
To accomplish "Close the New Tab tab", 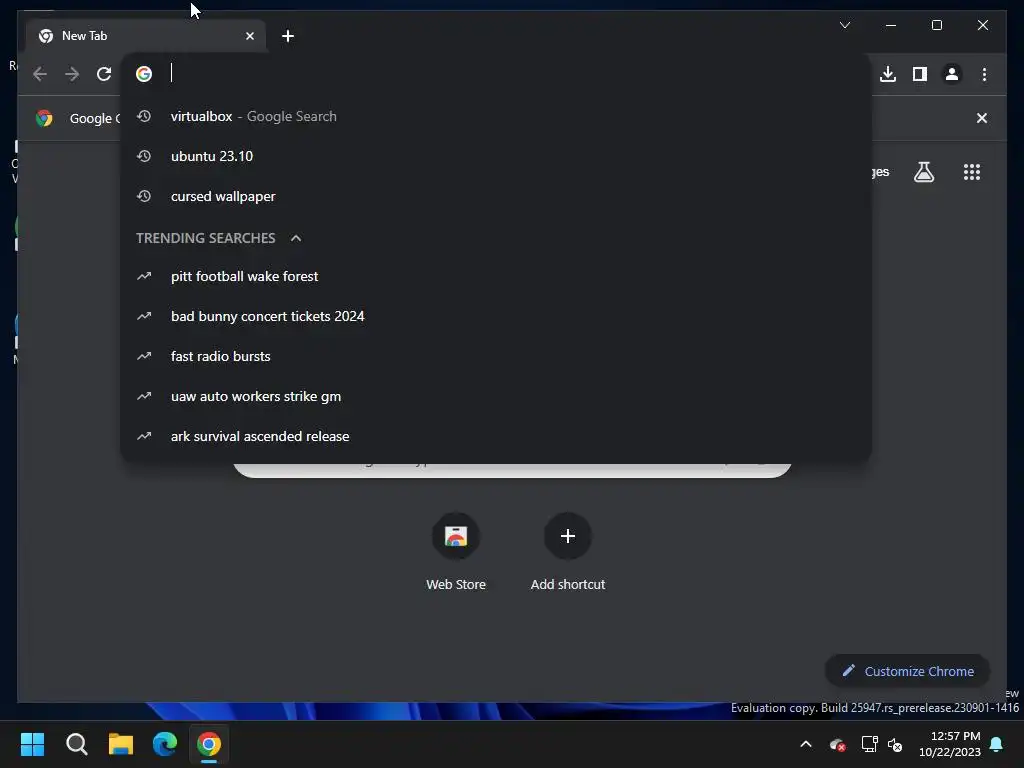I will pos(249,36).
